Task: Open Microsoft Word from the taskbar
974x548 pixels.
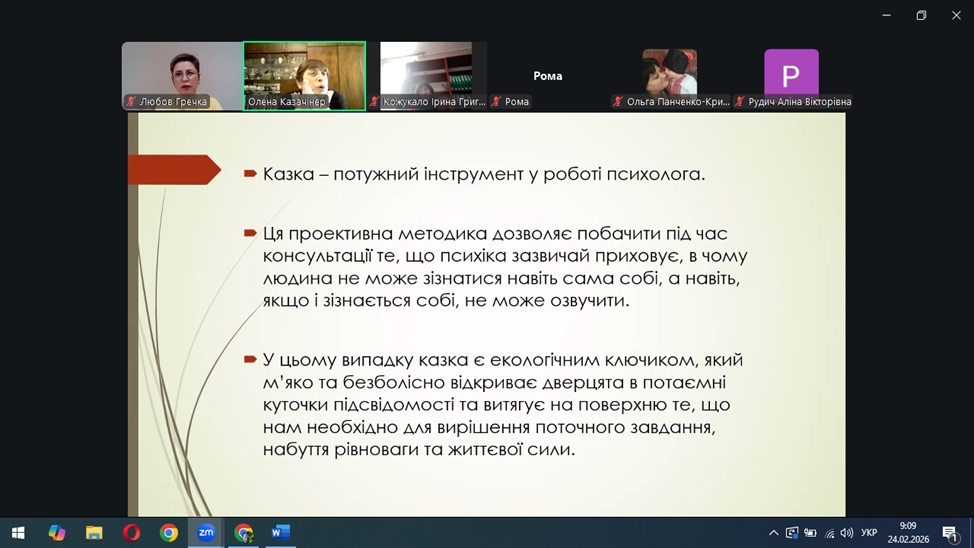Action: (281, 533)
